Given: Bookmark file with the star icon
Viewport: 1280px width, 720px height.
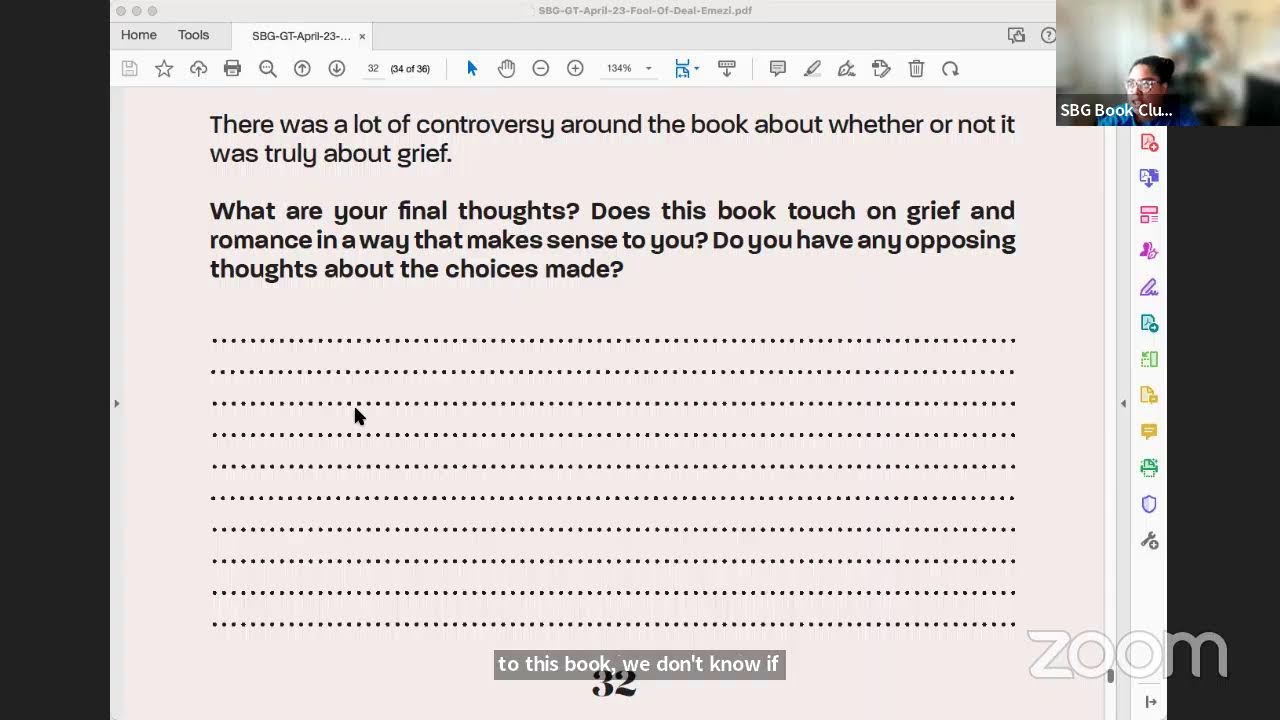Looking at the screenshot, I should pyautogui.click(x=164, y=68).
